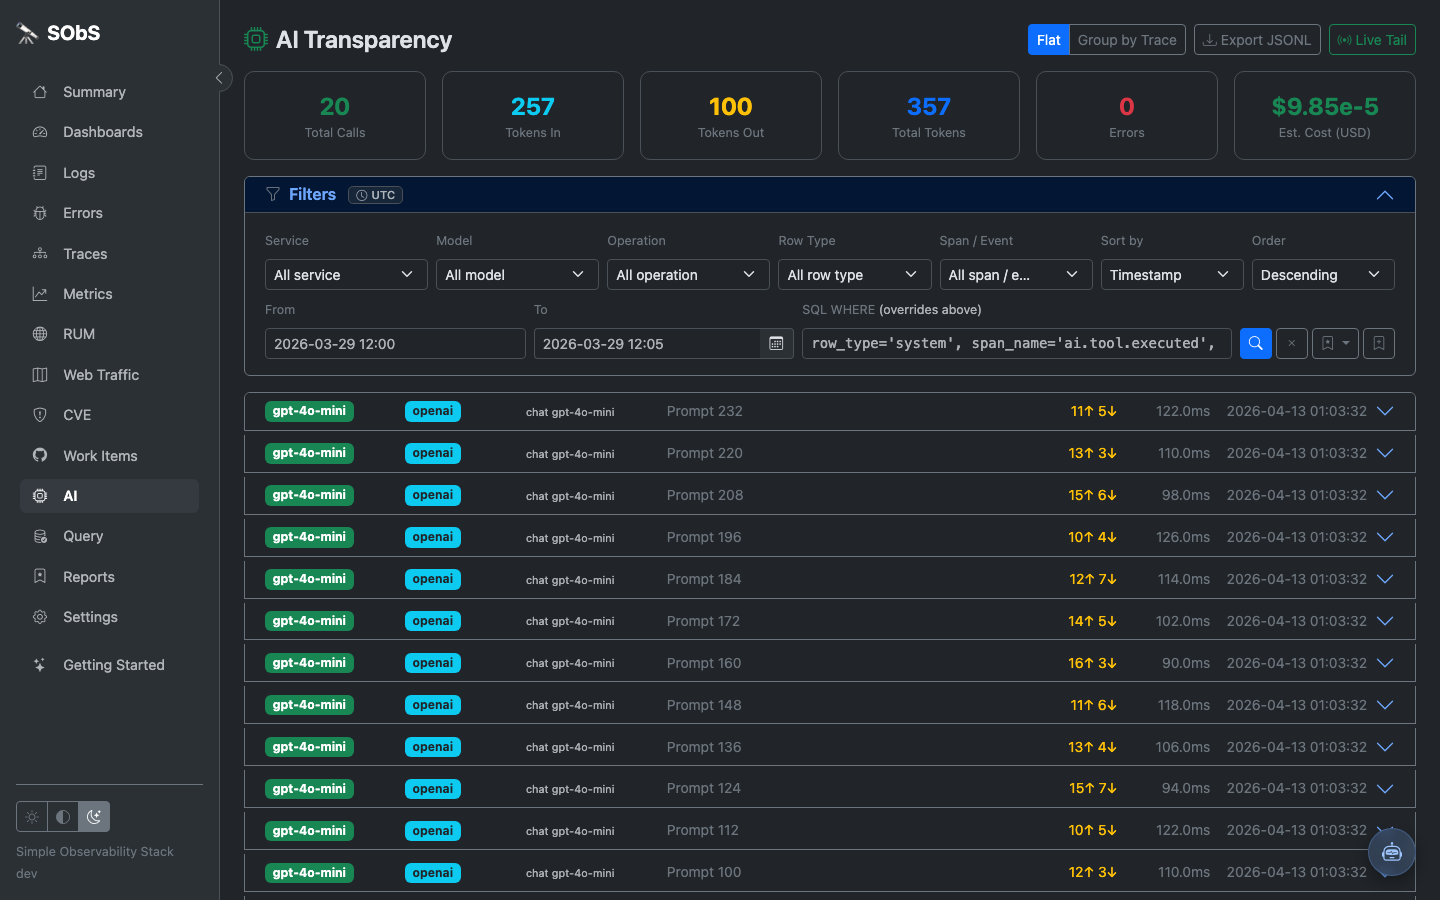Go to Dashboards page
This screenshot has width=1440, height=900.
109,132
